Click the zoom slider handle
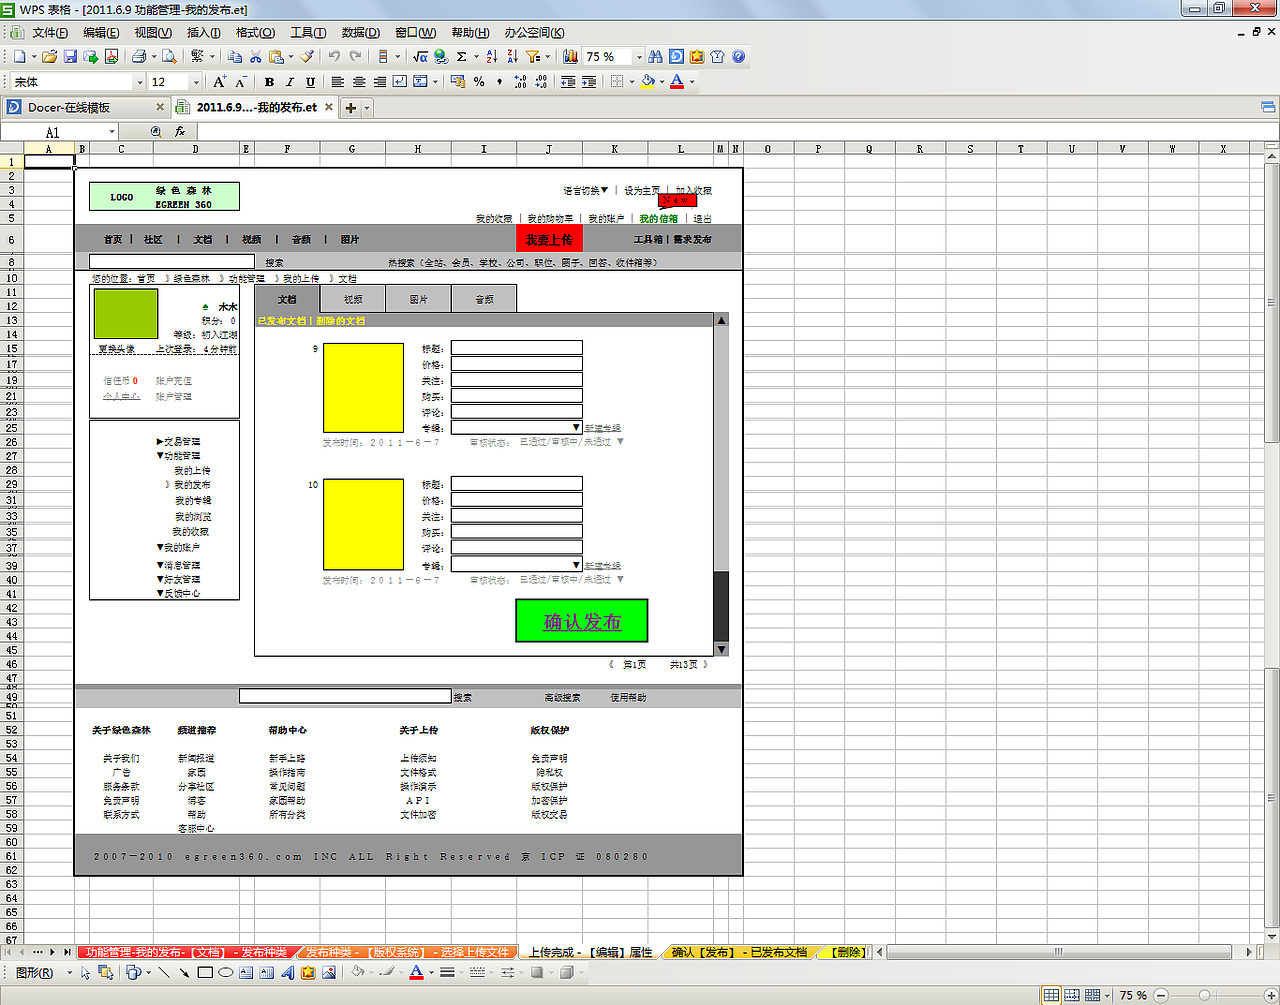Viewport: 1280px width, 1005px height. tap(1205, 995)
